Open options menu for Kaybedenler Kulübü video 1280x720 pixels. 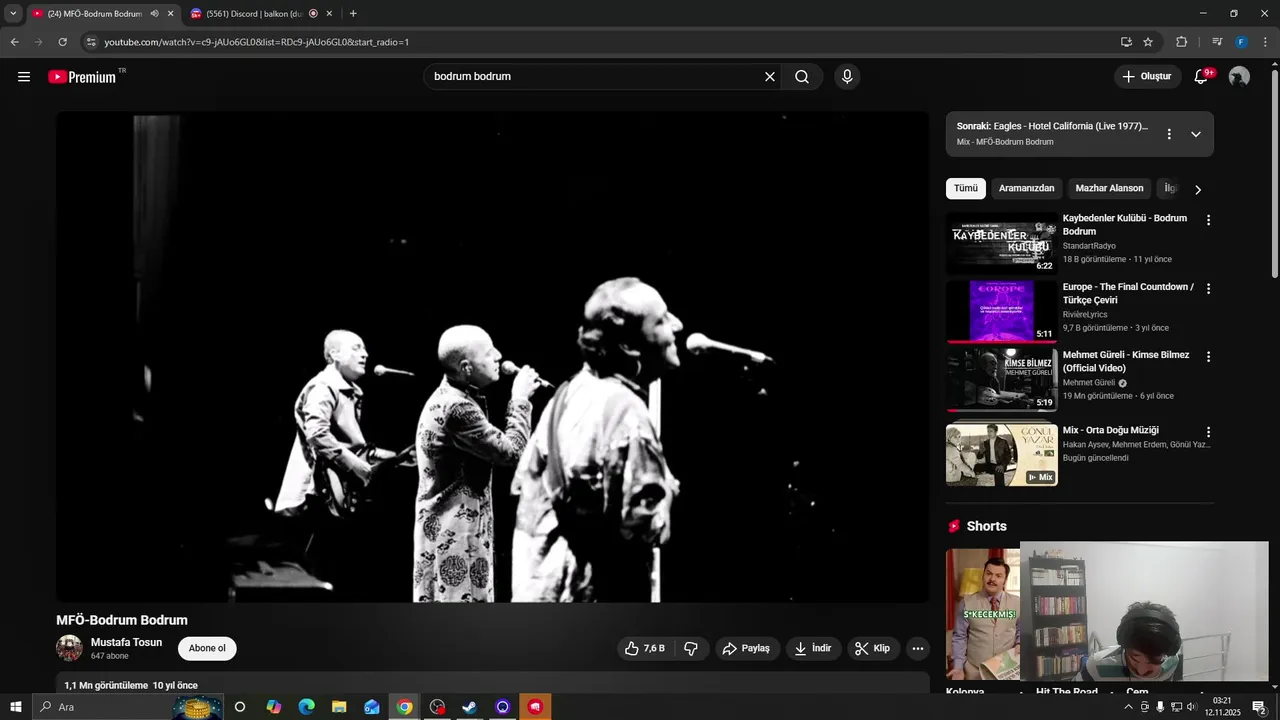(1208, 220)
